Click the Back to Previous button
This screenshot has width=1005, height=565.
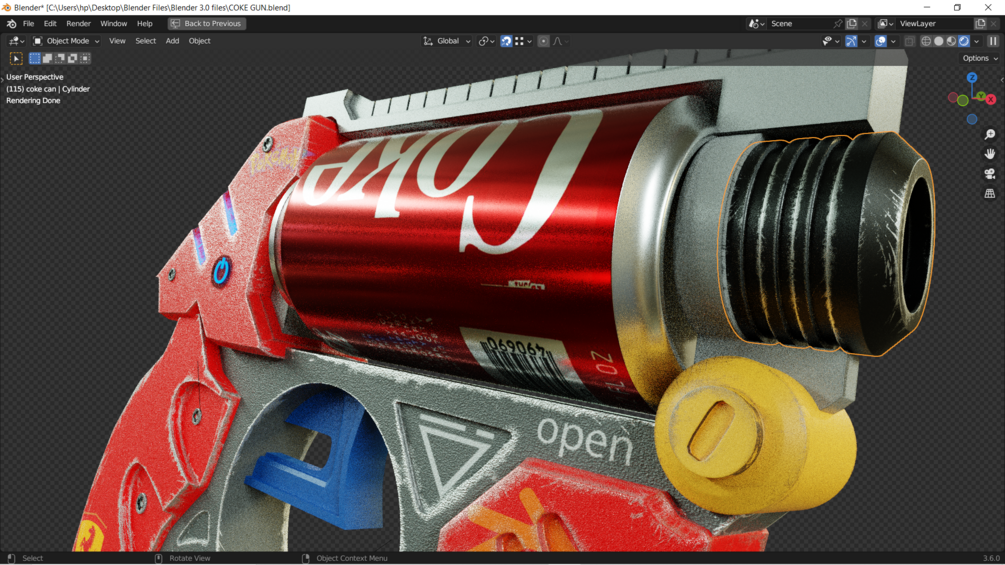(206, 24)
